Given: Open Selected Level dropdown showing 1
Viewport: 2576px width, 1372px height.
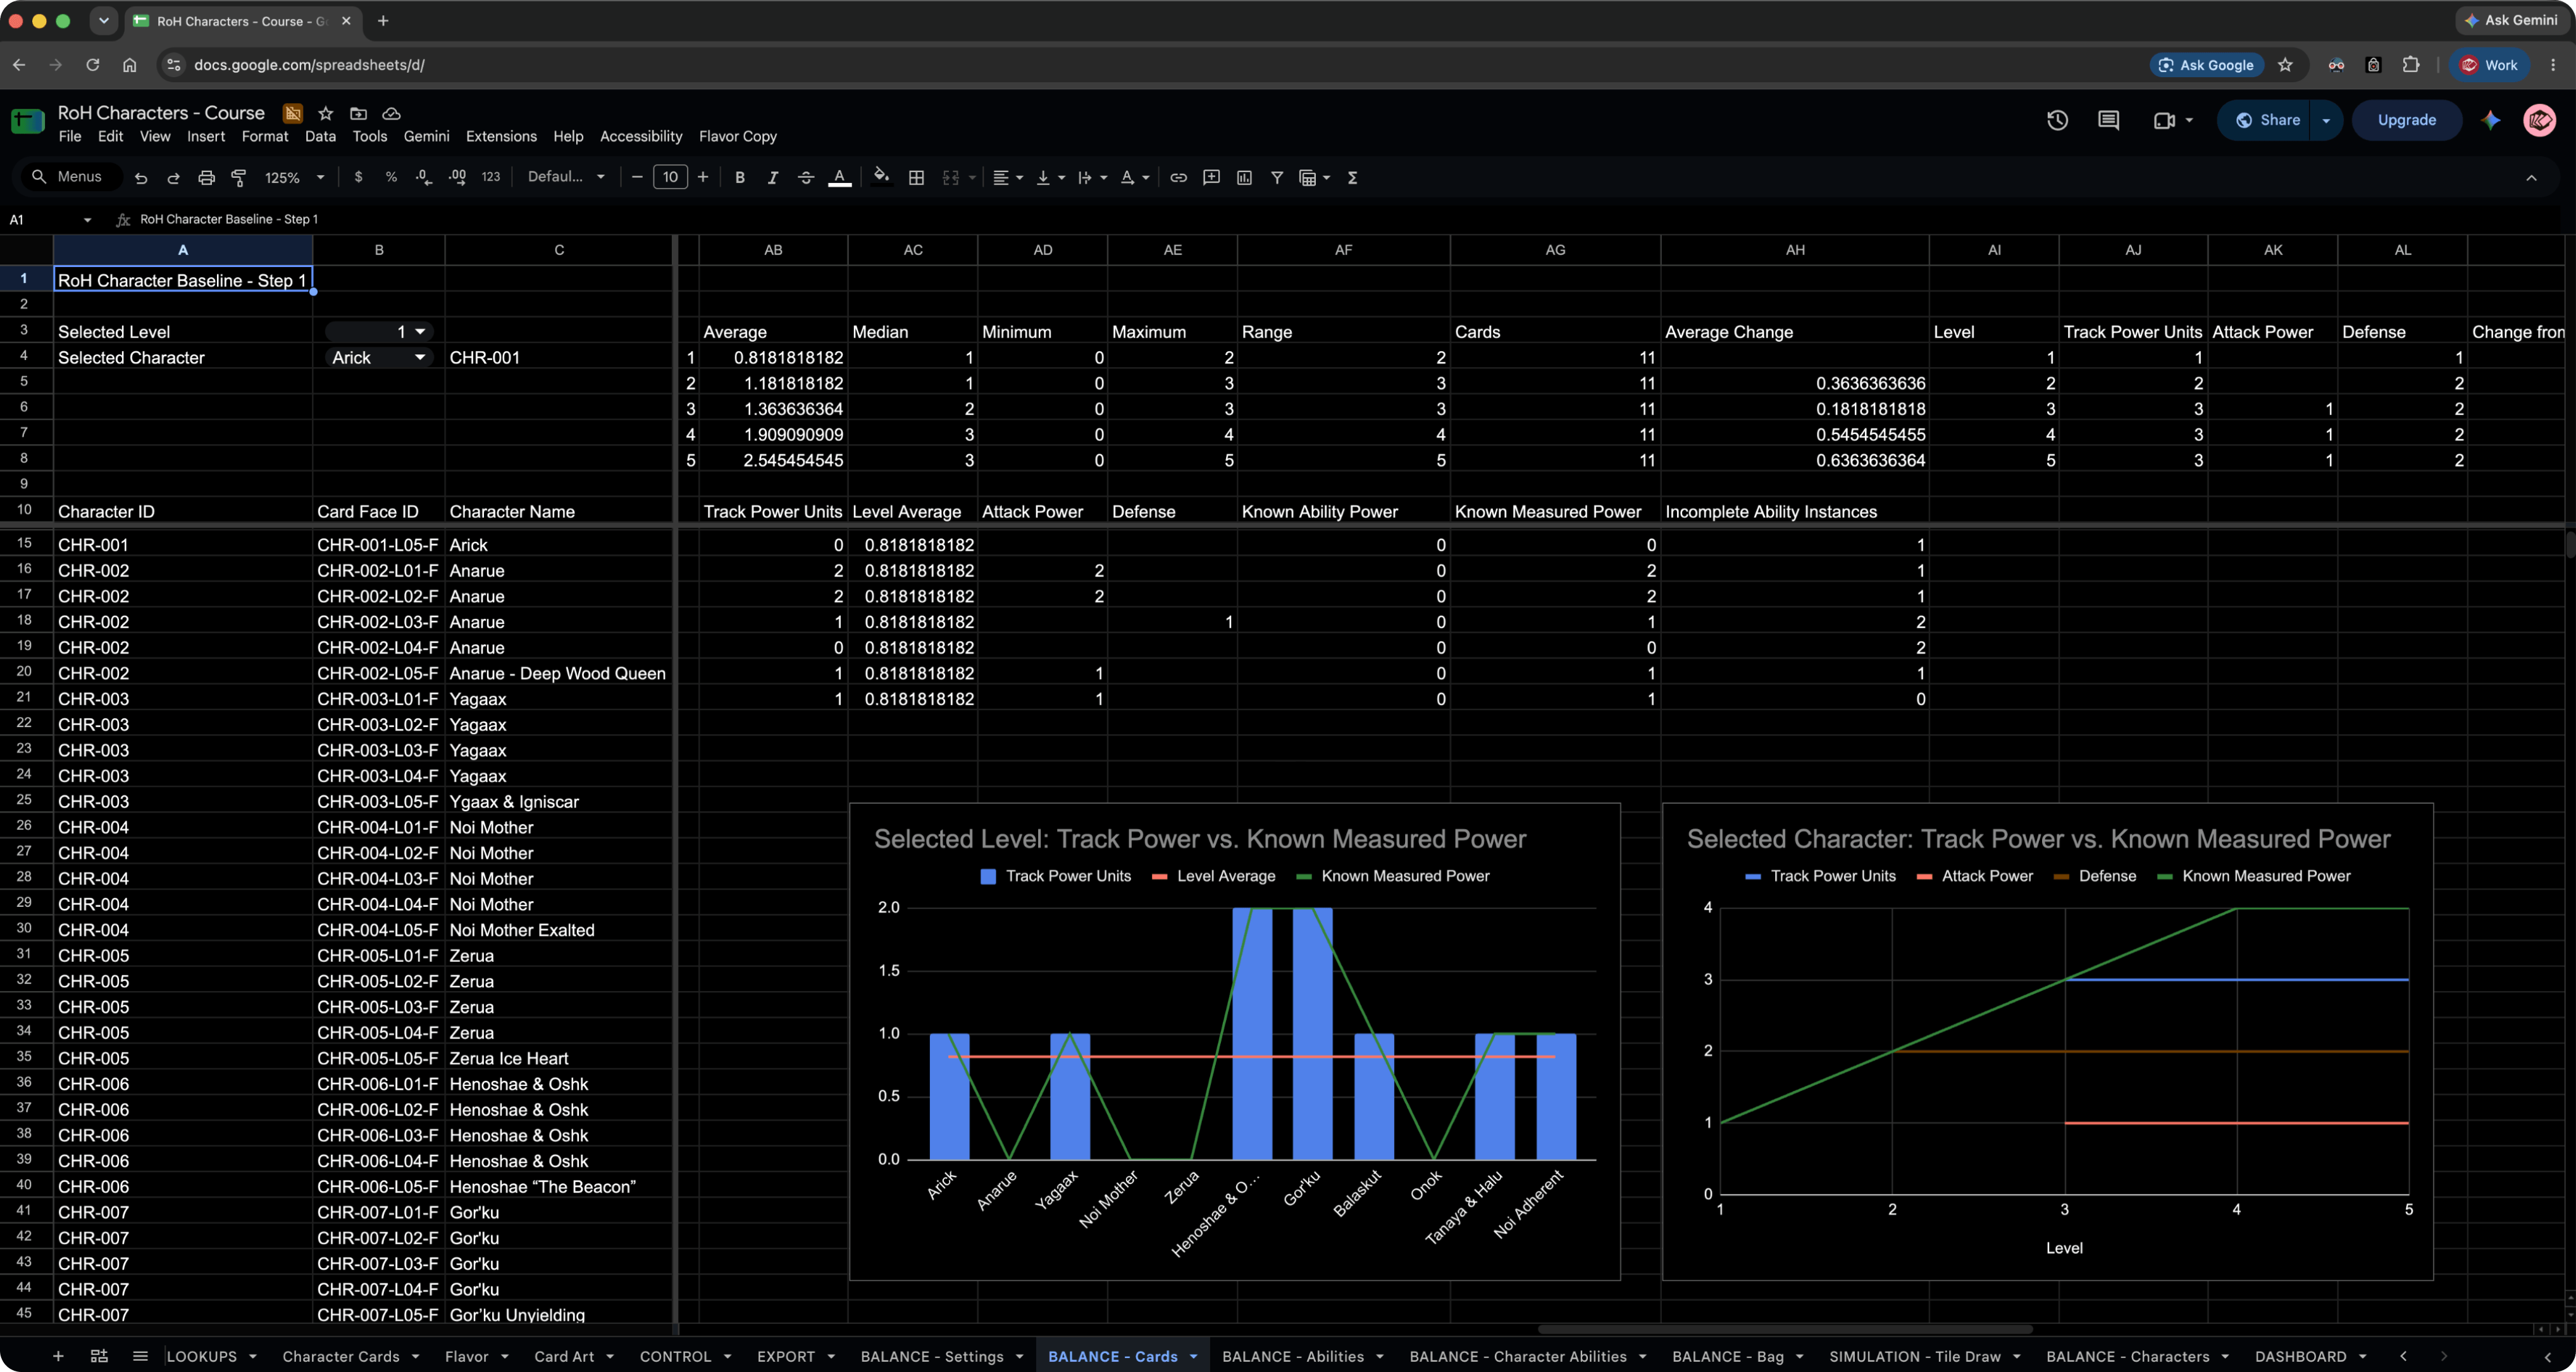Looking at the screenshot, I should click(378, 331).
